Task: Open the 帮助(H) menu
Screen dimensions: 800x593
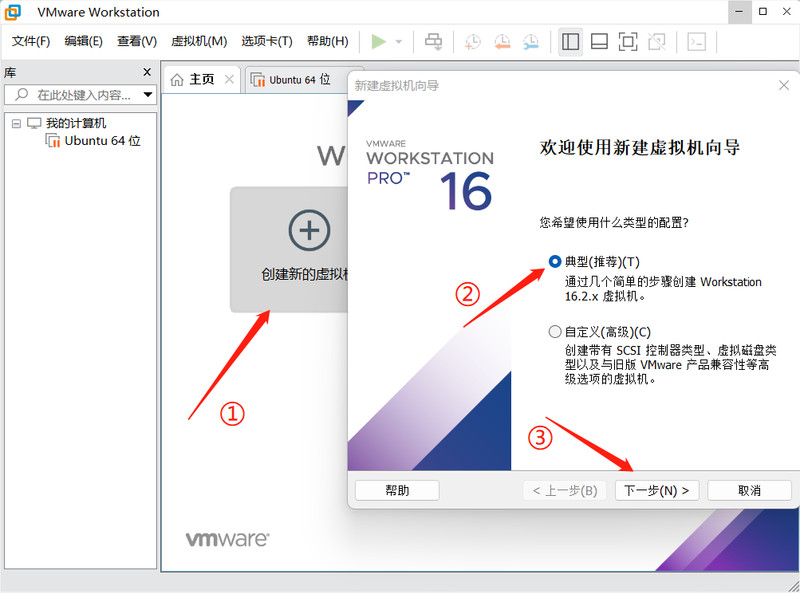Action: (x=328, y=41)
